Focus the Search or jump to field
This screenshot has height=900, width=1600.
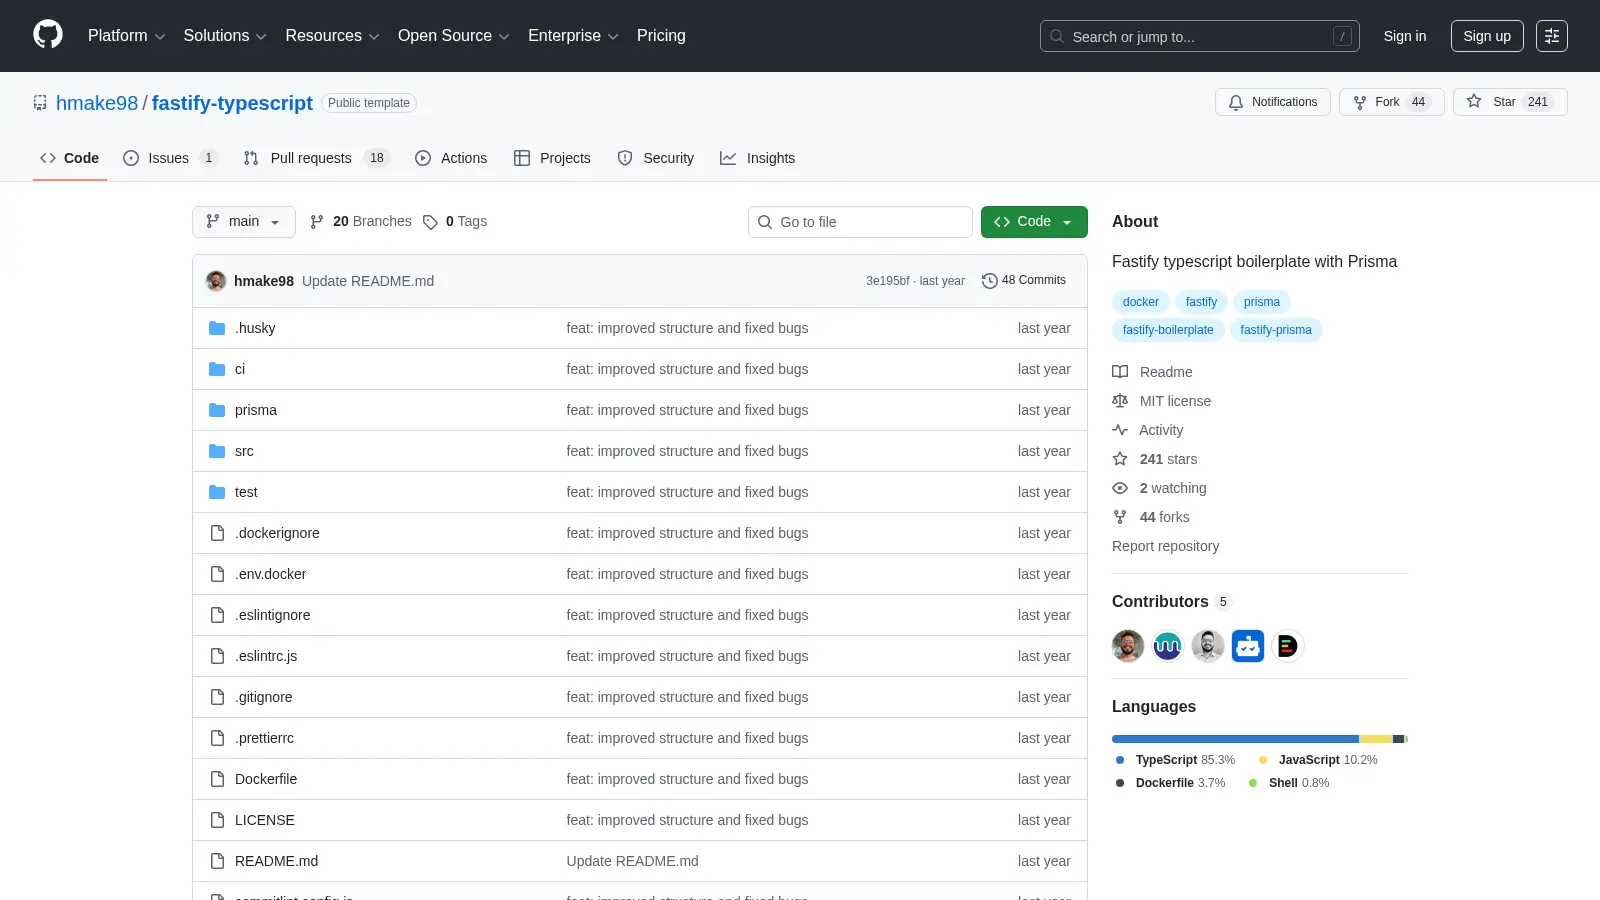1200,36
